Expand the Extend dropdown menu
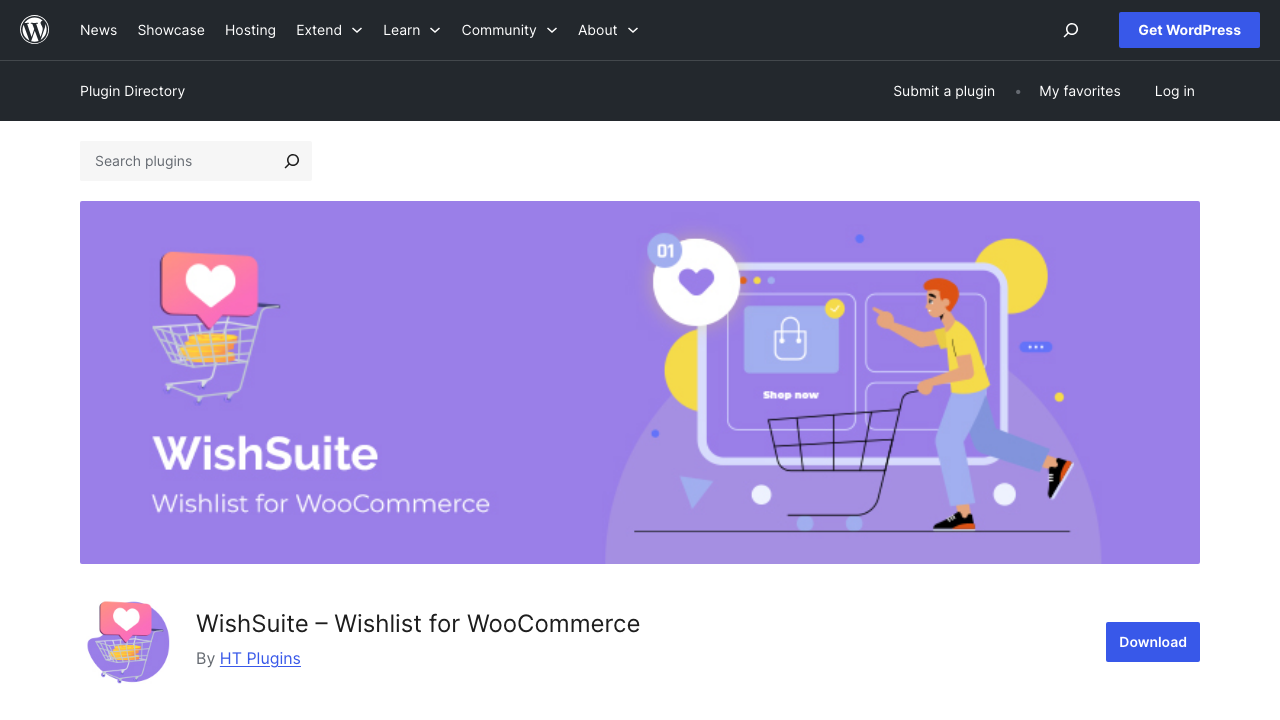1280x720 pixels. 329,30
